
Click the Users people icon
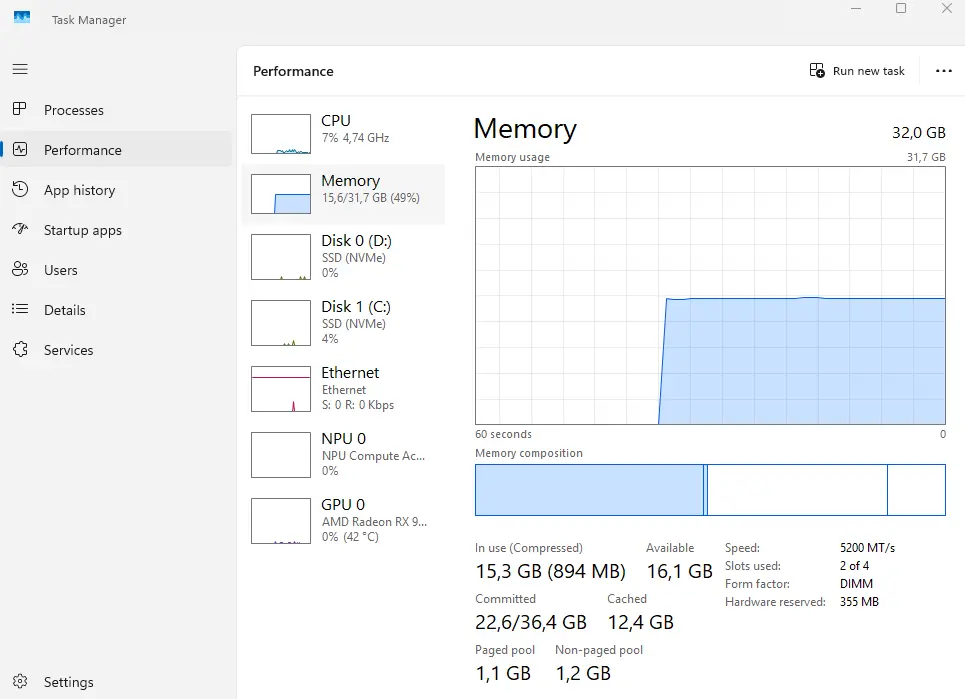20,270
